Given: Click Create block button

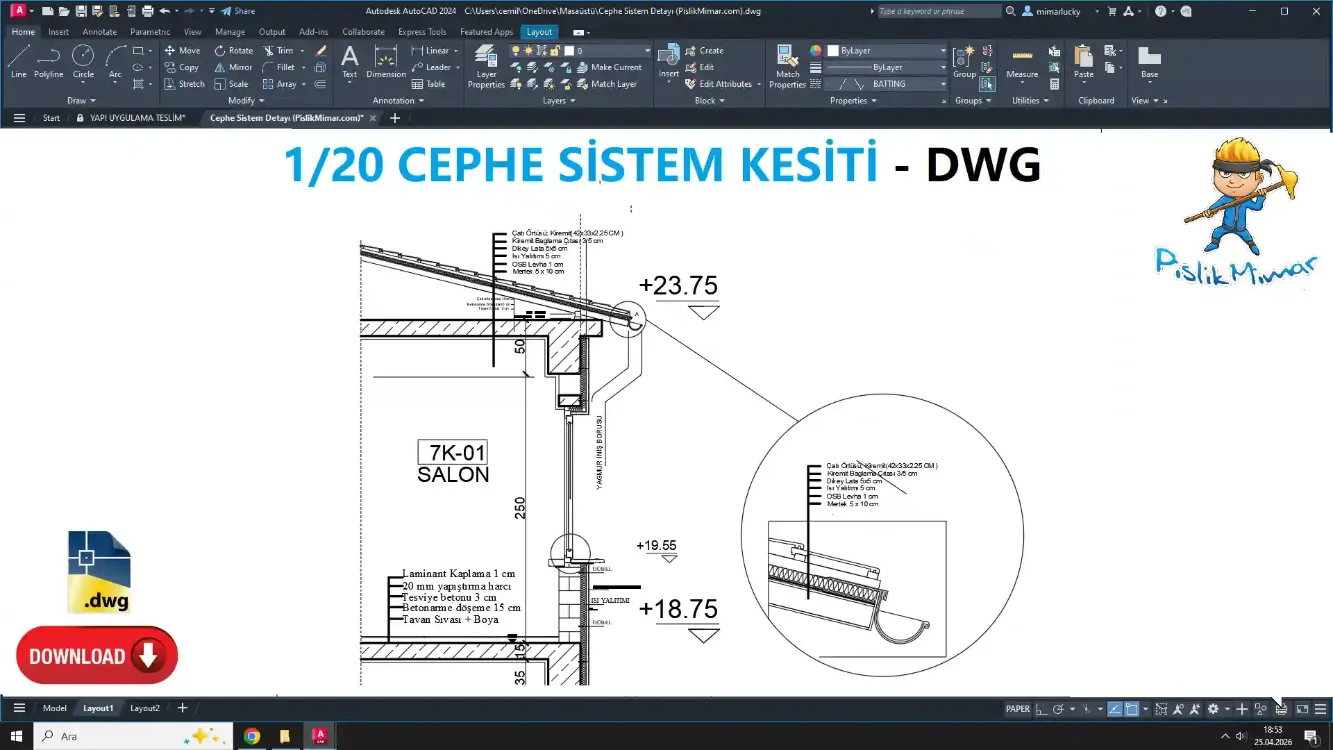Looking at the screenshot, I should (704, 50).
